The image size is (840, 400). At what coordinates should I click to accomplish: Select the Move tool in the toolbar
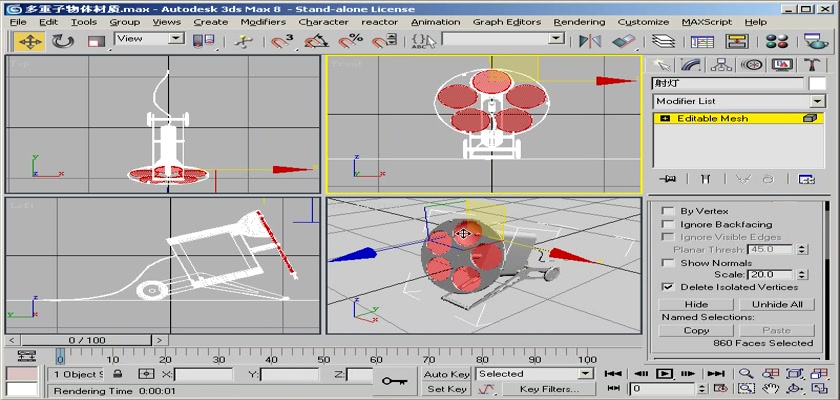(29, 41)
